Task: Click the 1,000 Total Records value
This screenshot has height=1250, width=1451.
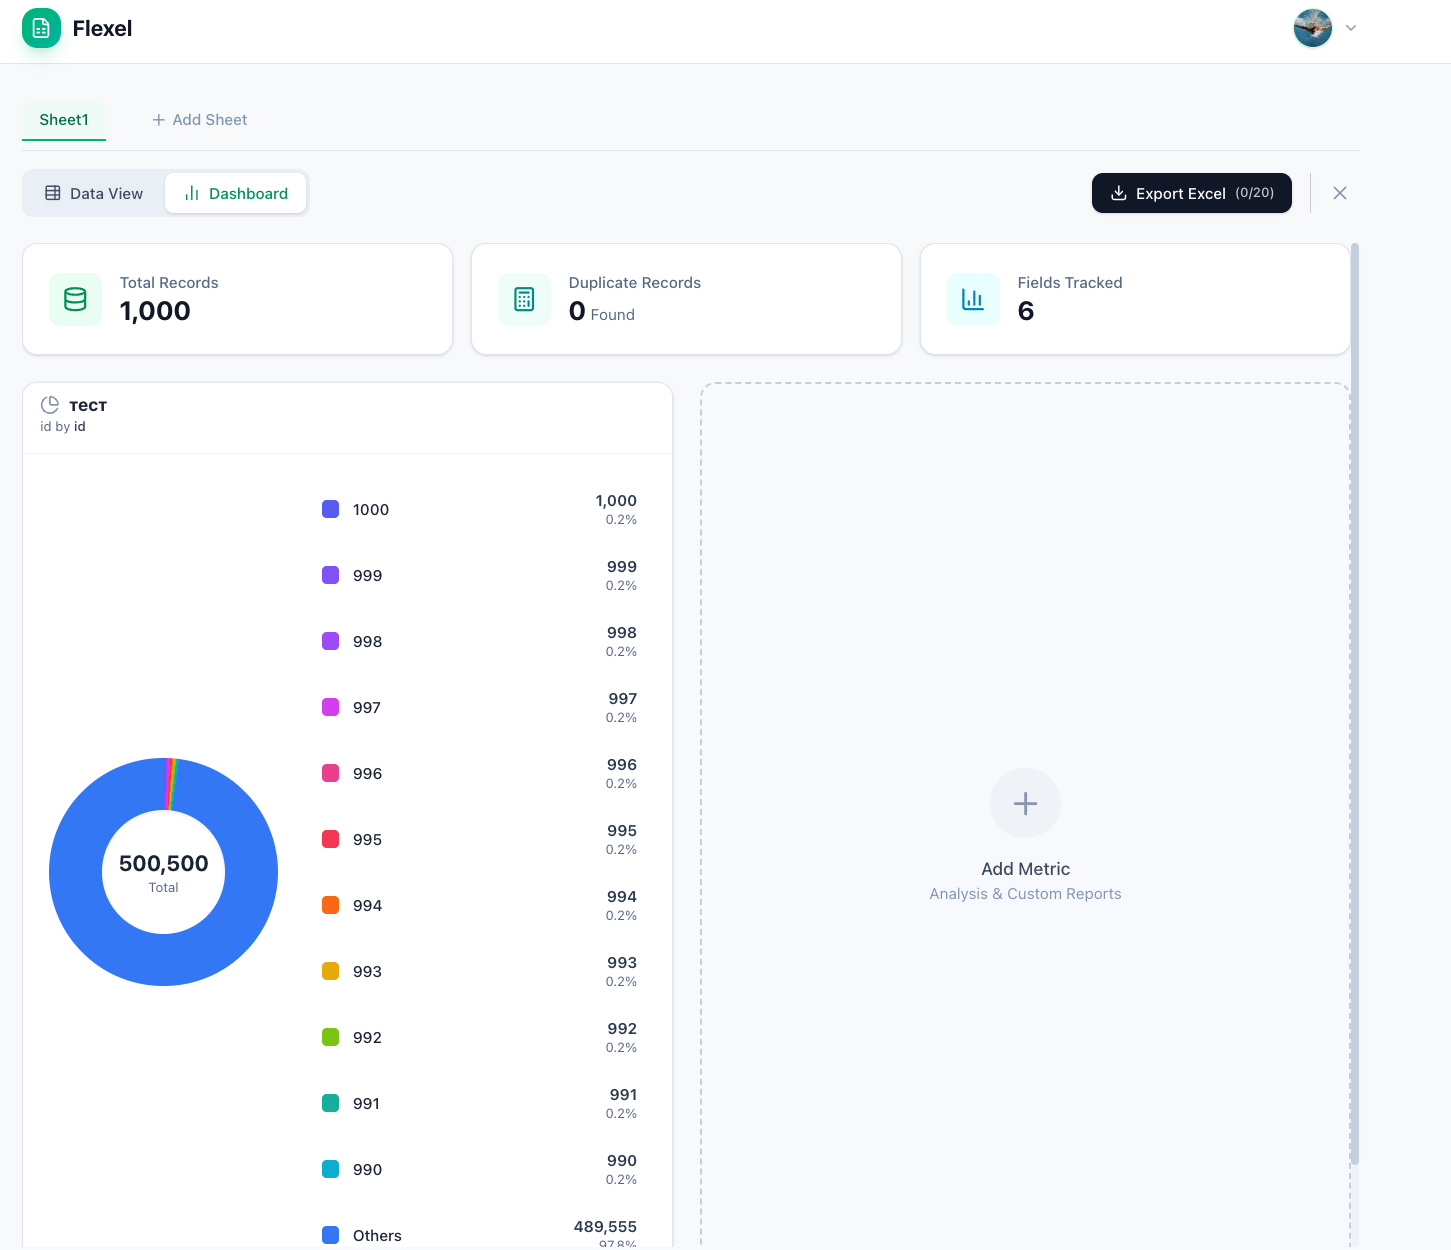Action: click(155, 311)
